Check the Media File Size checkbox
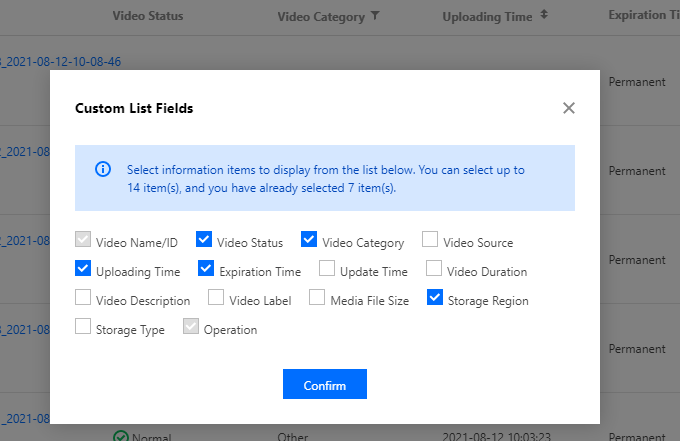Image resolution: width=680 pixels, height=441 pixels. click(x=317, y=297)
